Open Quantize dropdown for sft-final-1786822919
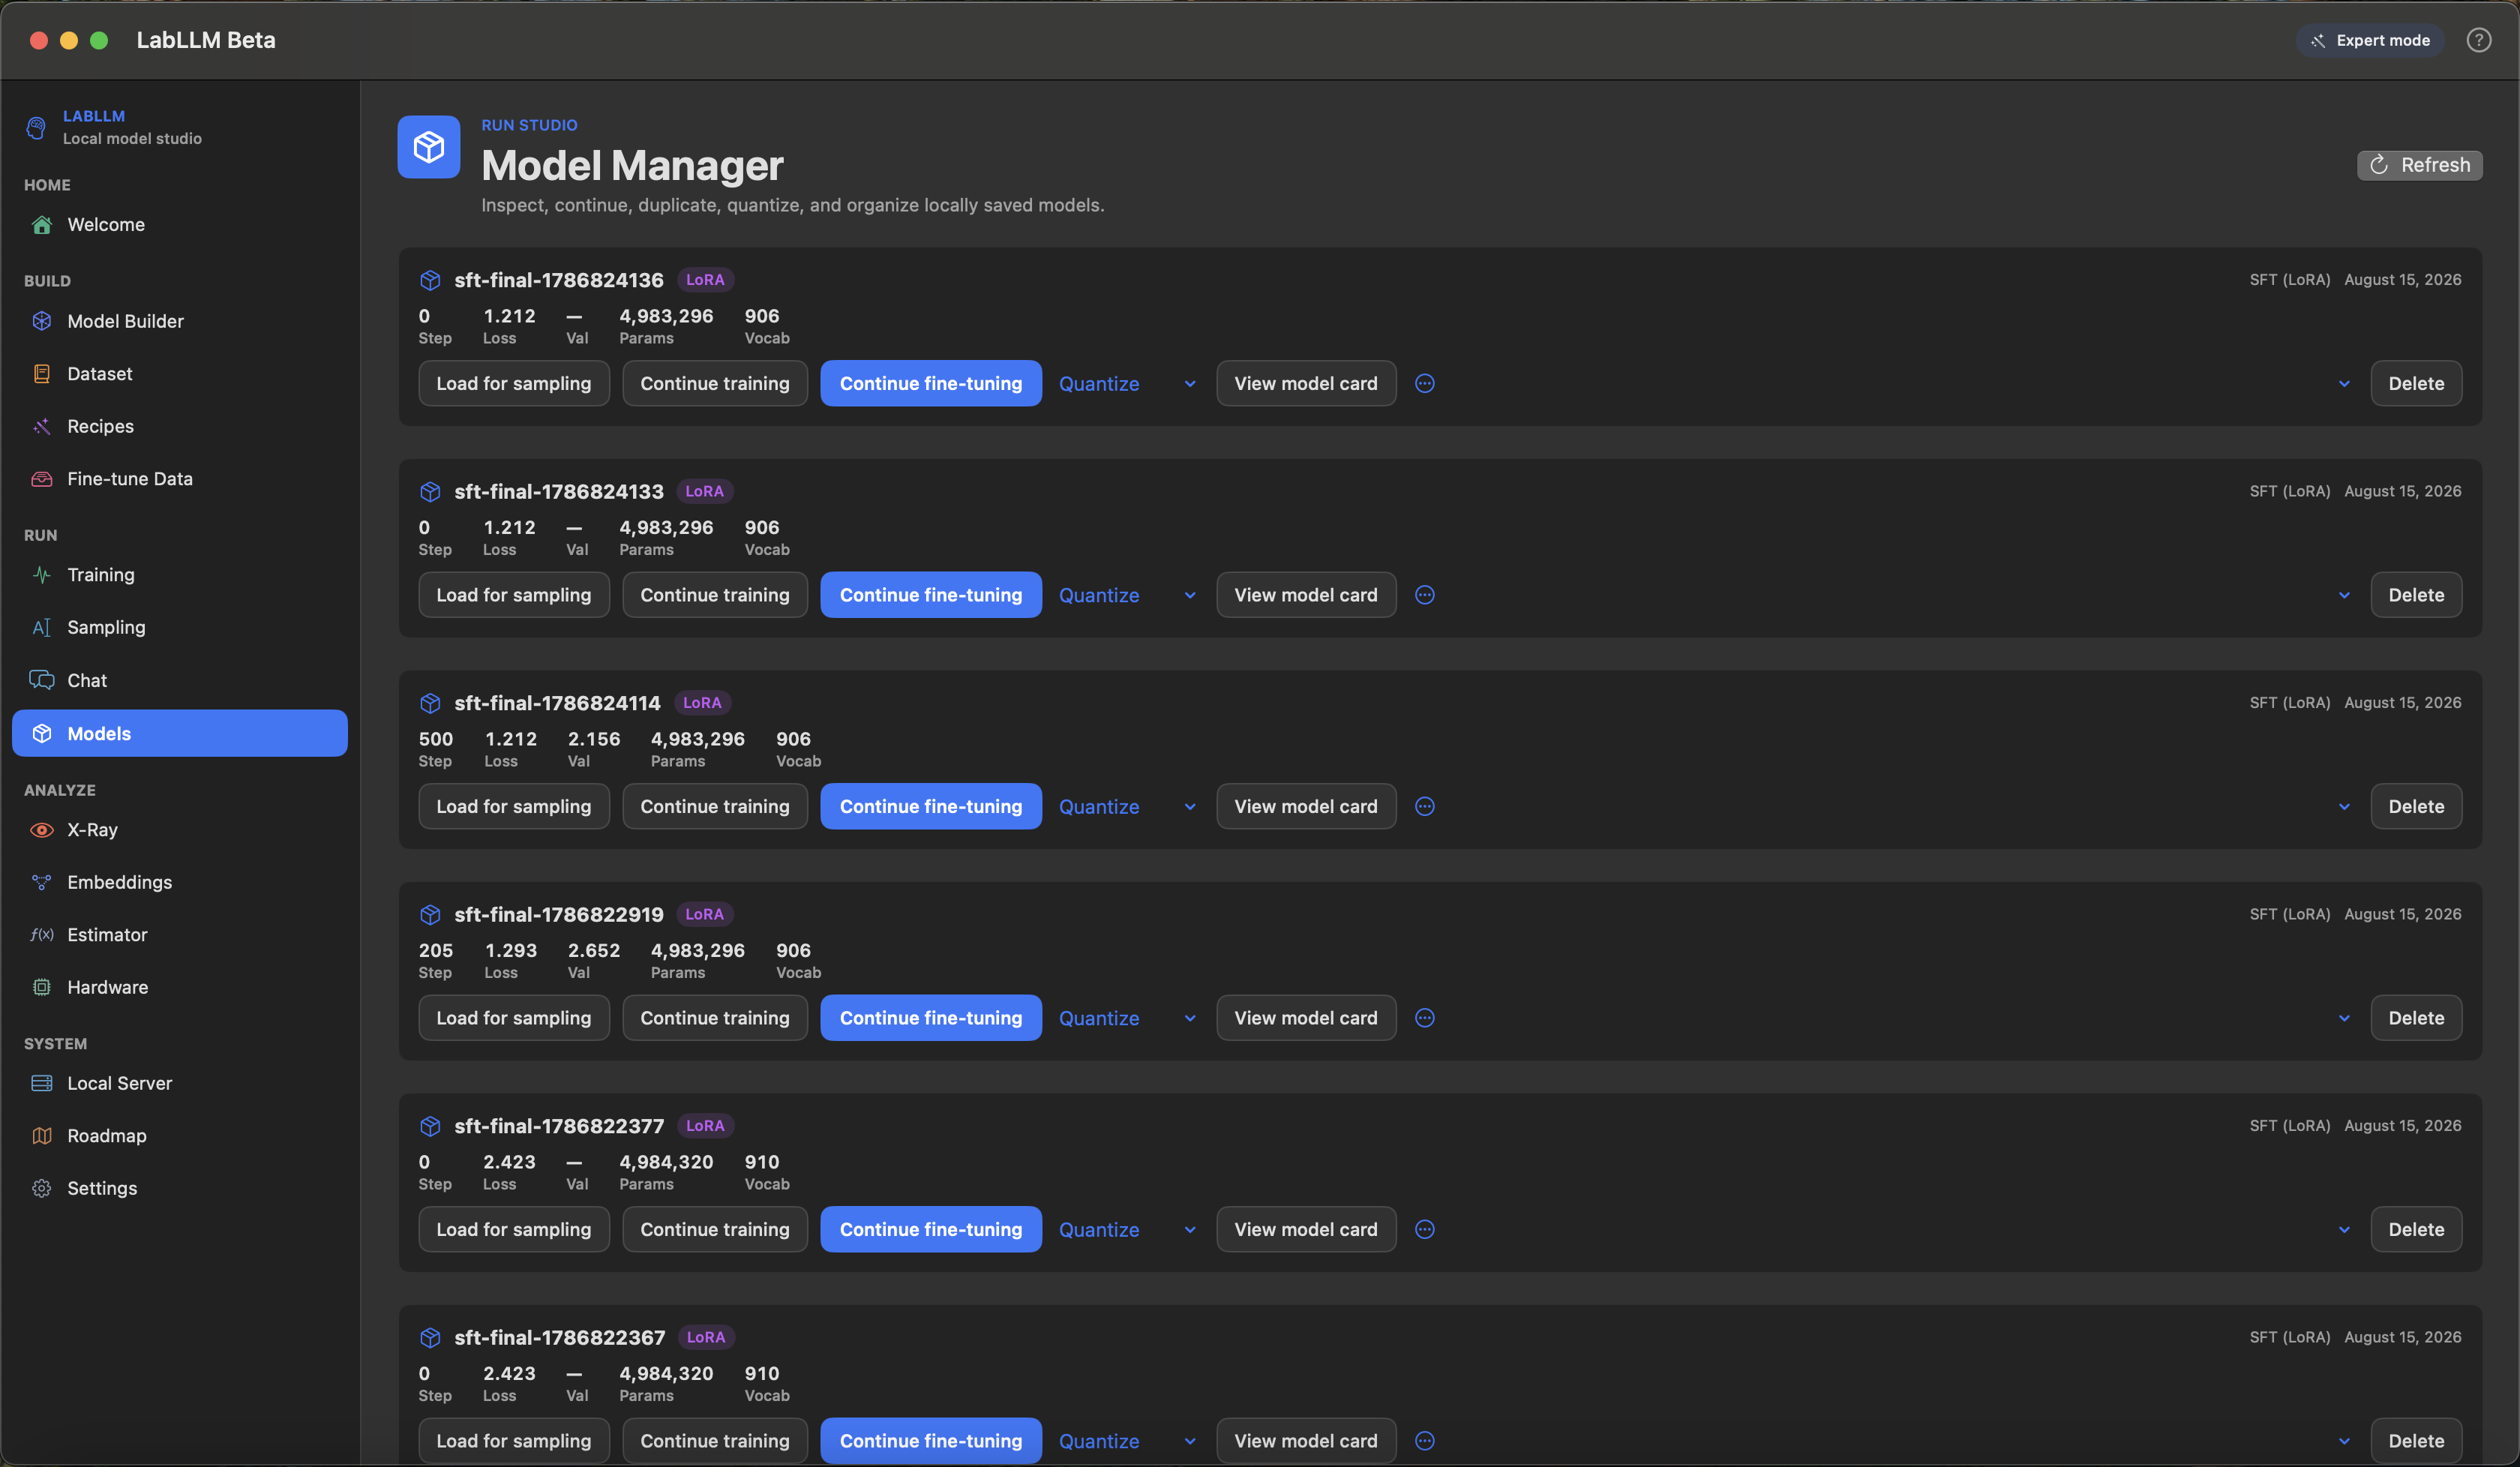 click(1128, 1018)
